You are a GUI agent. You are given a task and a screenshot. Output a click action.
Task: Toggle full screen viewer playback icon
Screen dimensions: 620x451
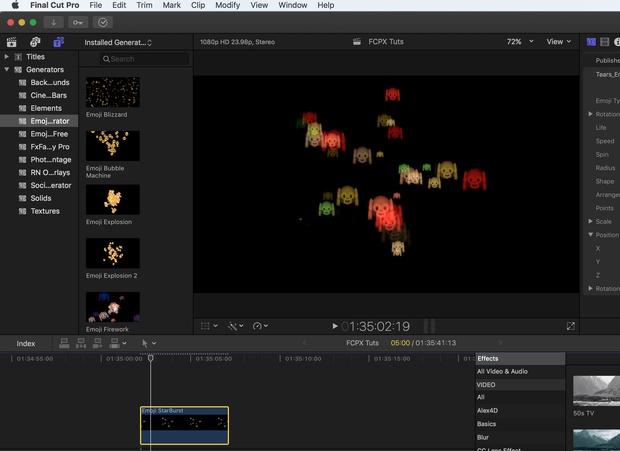571,326
